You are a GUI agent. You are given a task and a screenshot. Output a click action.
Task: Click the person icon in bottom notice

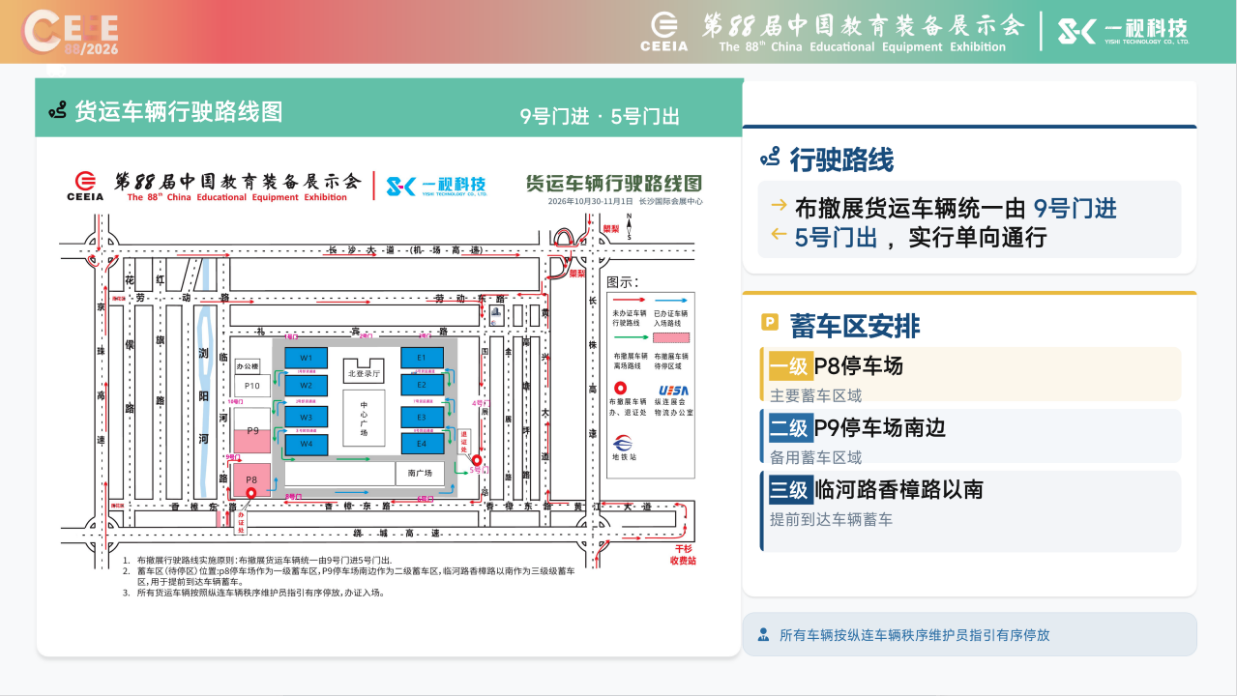coord(764,634)
